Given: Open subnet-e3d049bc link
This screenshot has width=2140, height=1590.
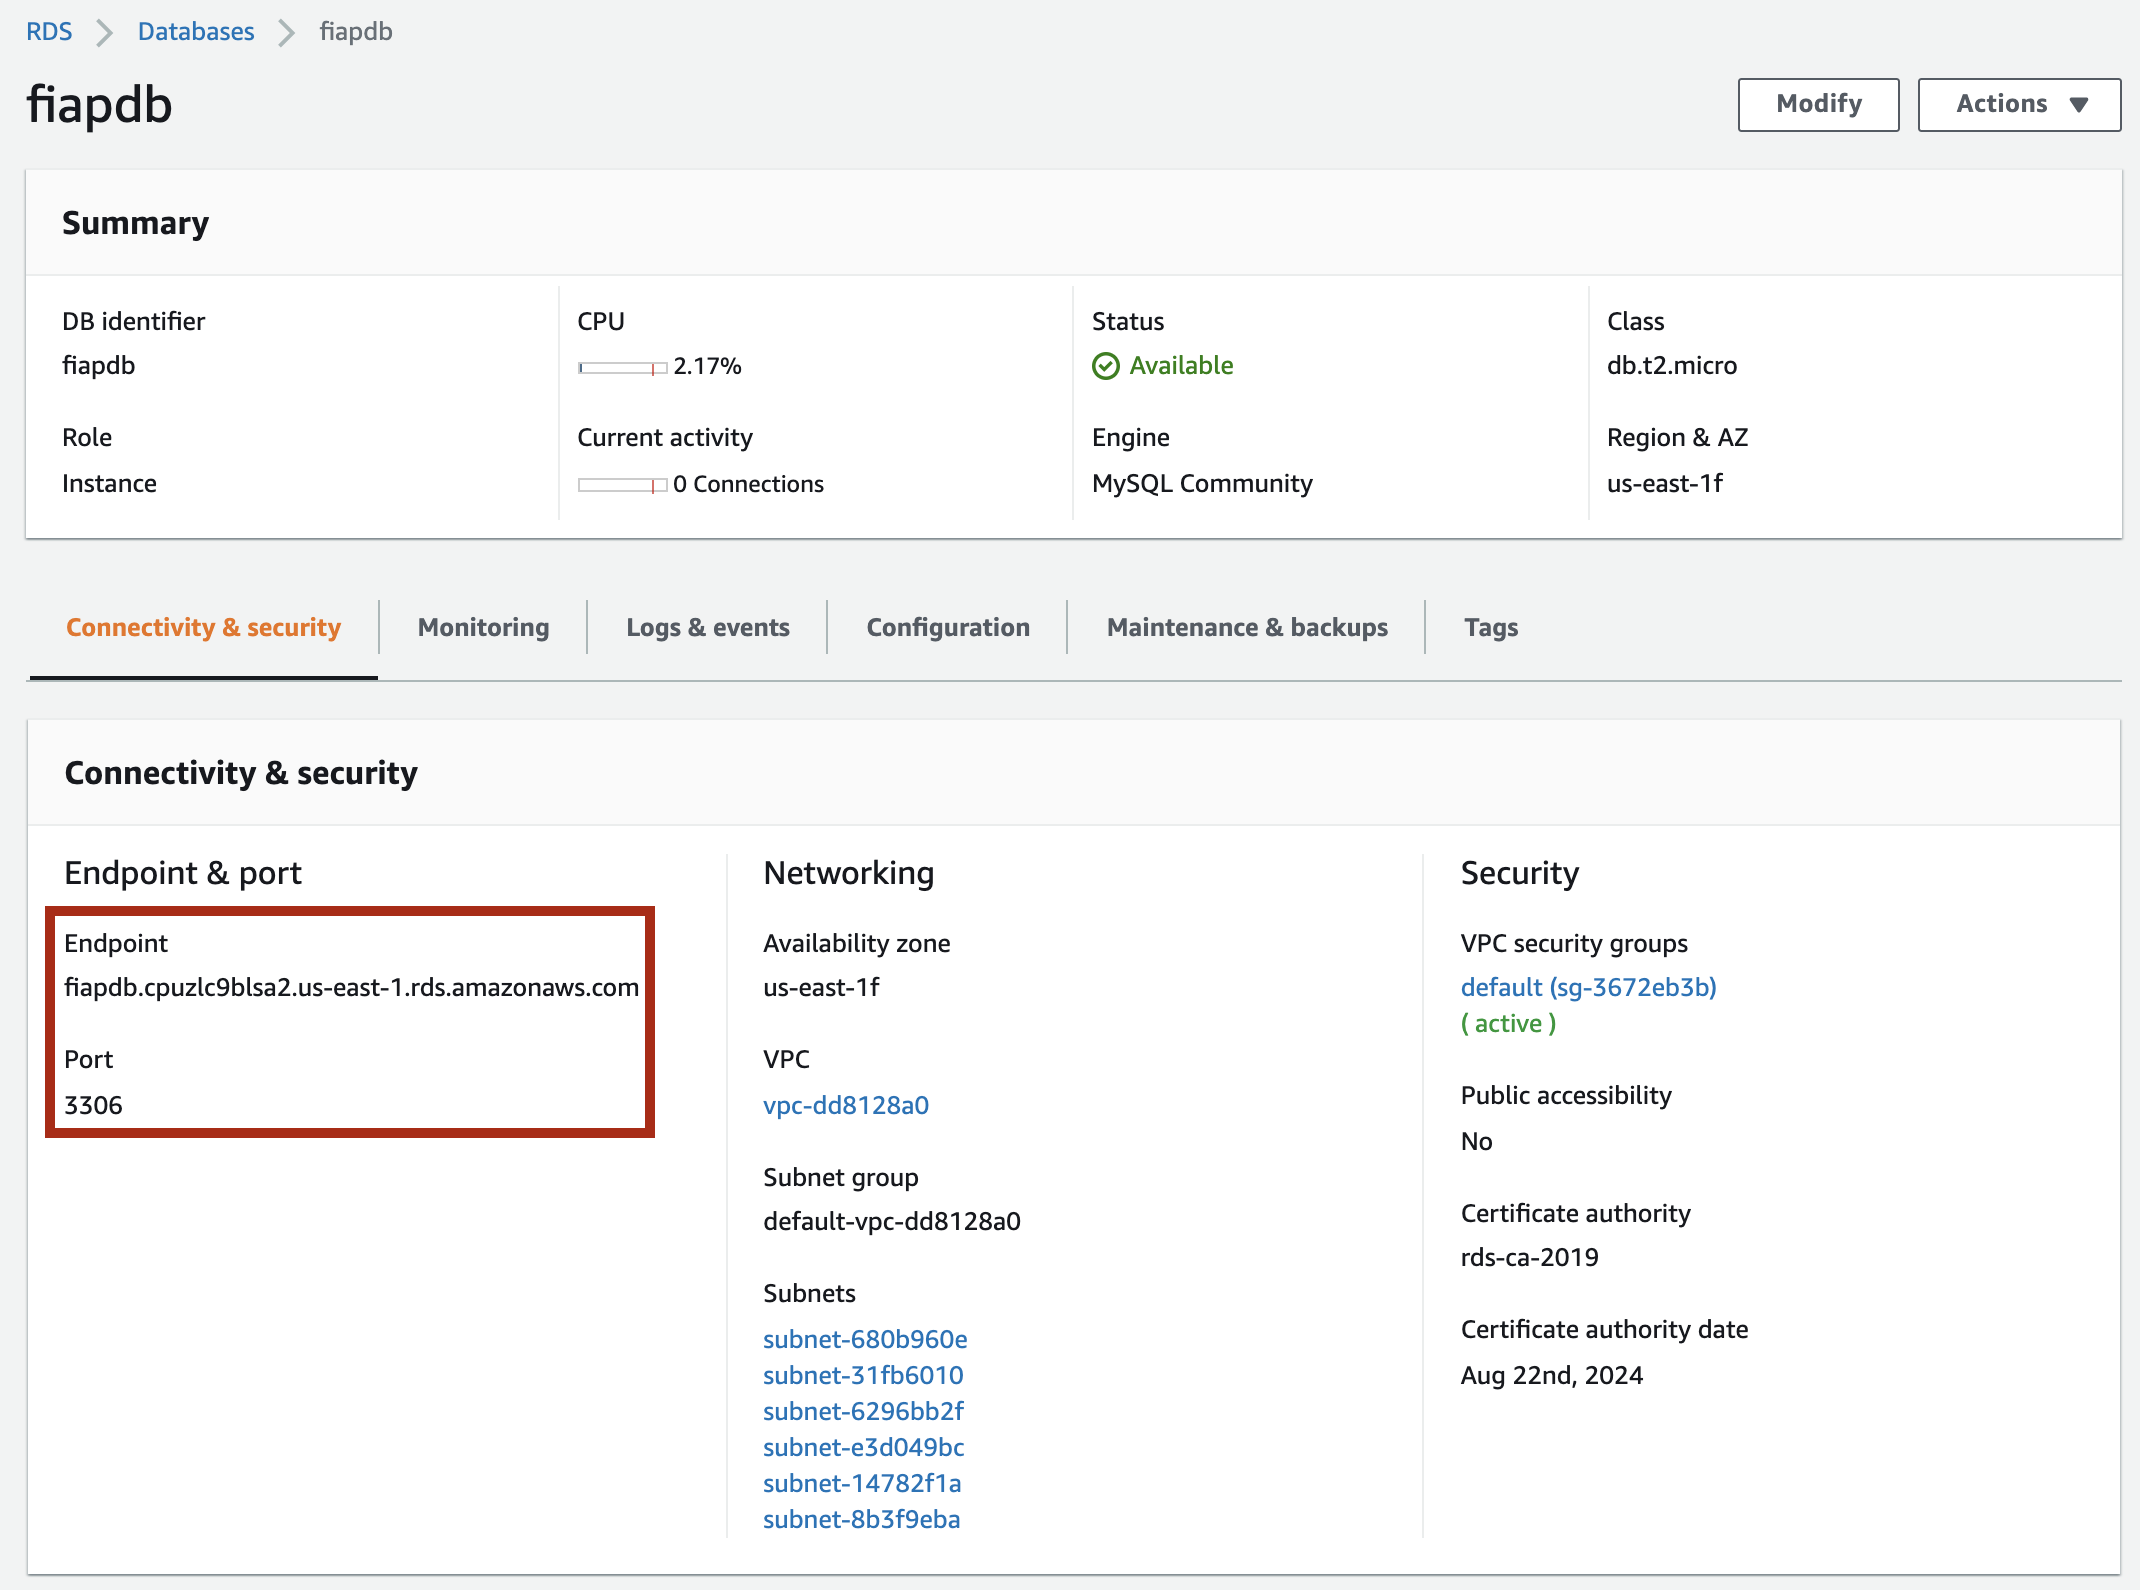Looking at the screenshot, I should click(x=863, y=1447).
